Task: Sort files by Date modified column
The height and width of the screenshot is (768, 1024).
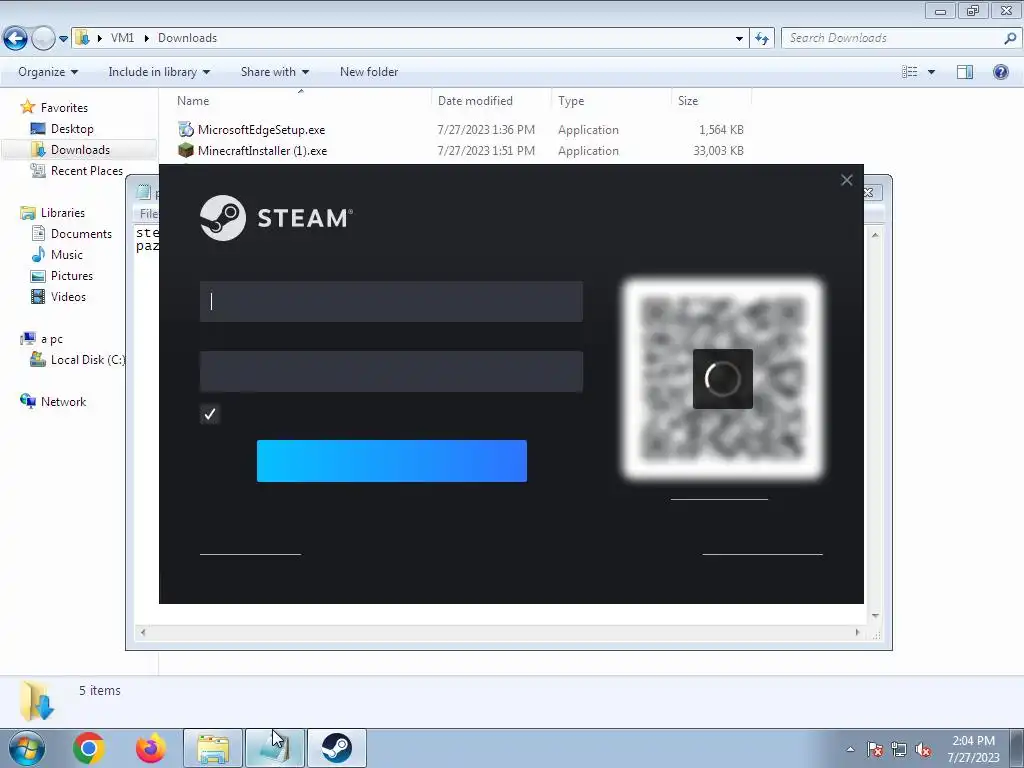Action: pos(475,101)
